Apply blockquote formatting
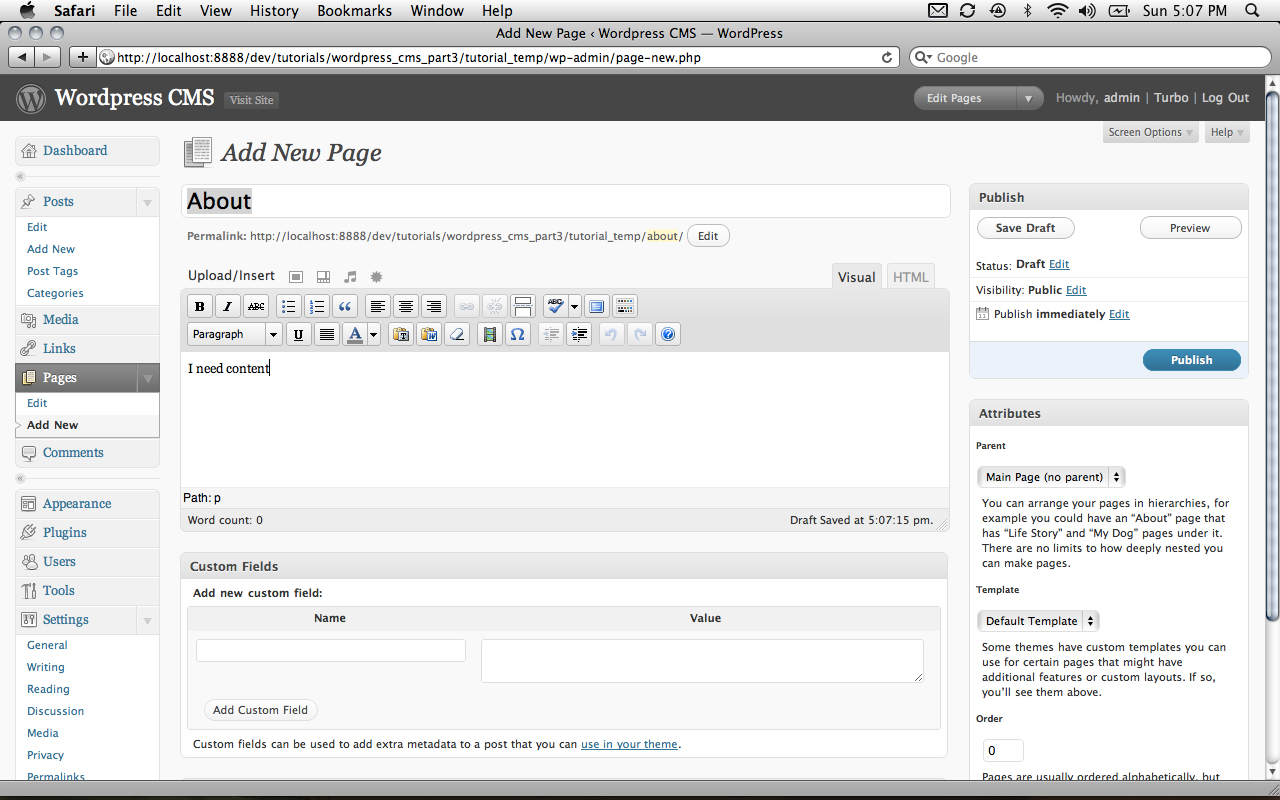Screen dimensions: 1280x800 tap(345, 306)
